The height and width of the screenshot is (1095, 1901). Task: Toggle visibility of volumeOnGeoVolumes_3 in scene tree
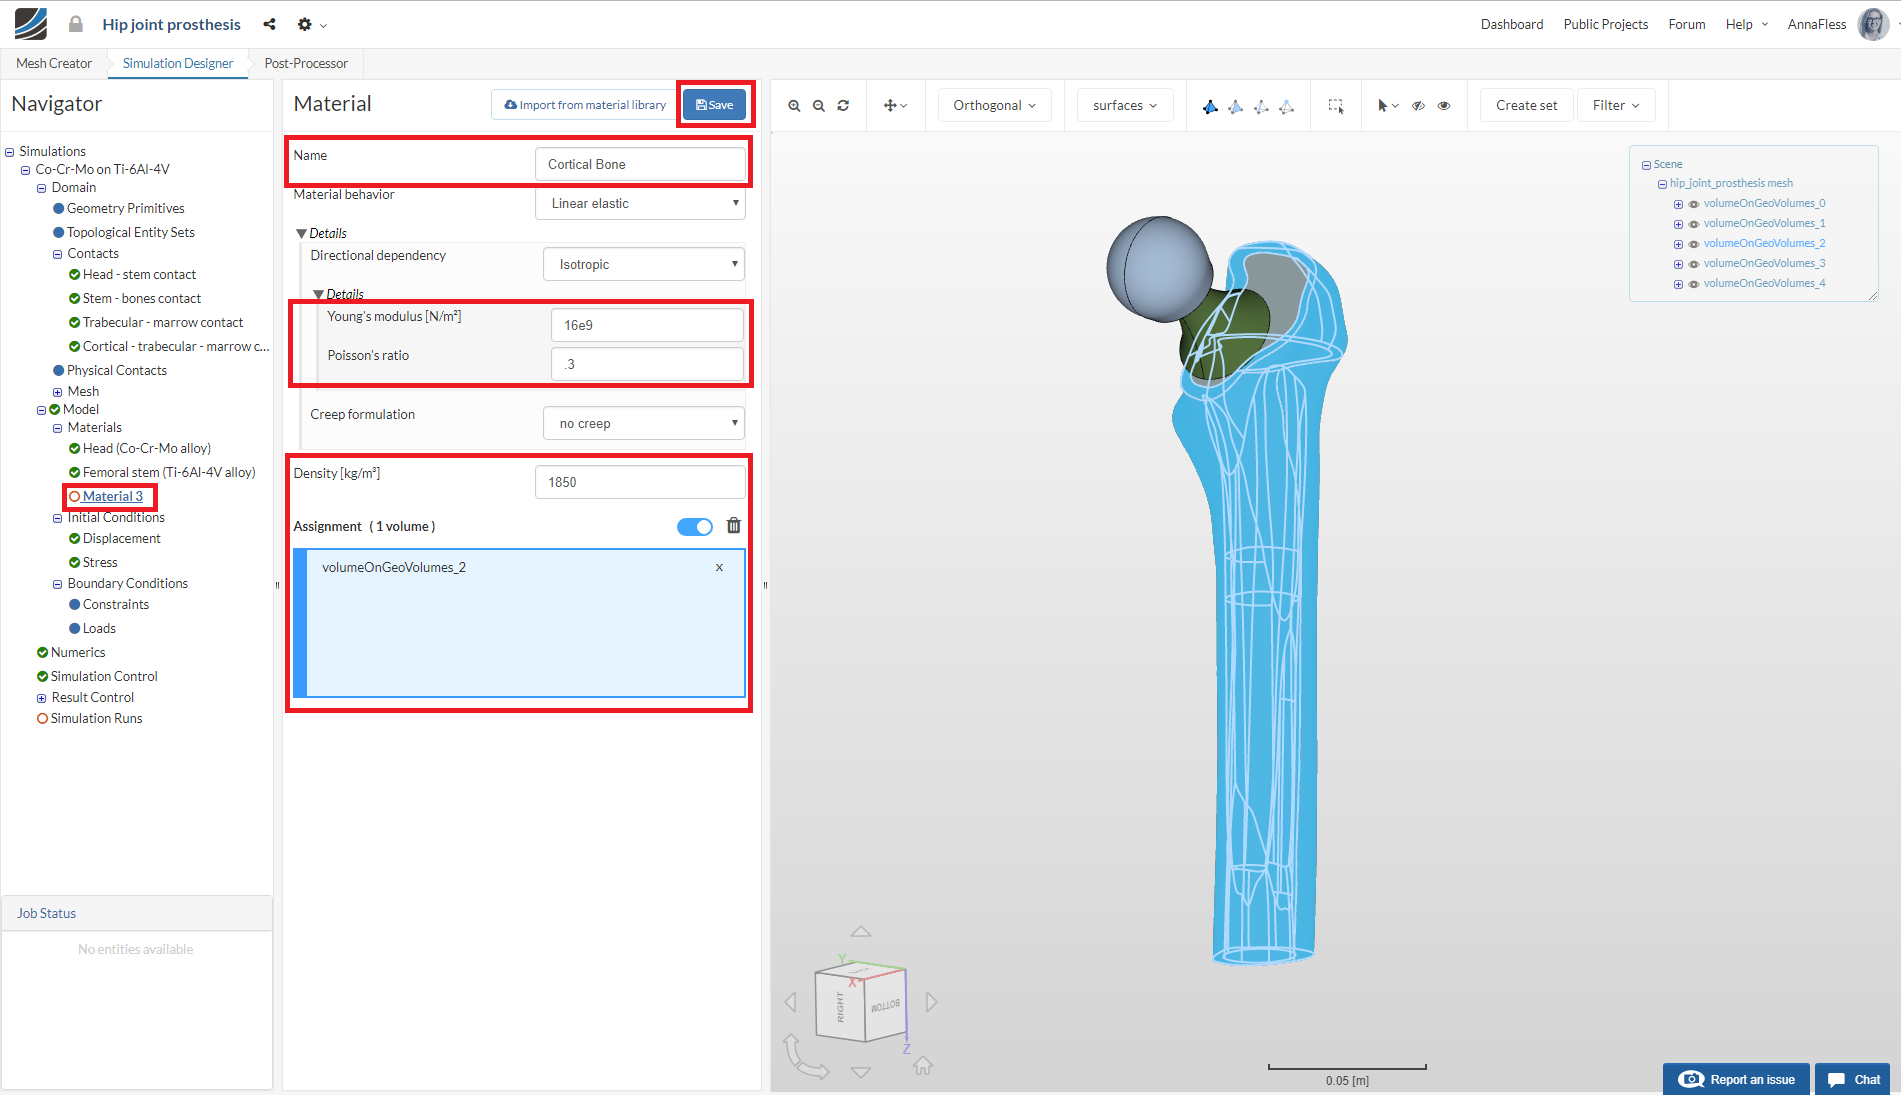[1694, 264]
